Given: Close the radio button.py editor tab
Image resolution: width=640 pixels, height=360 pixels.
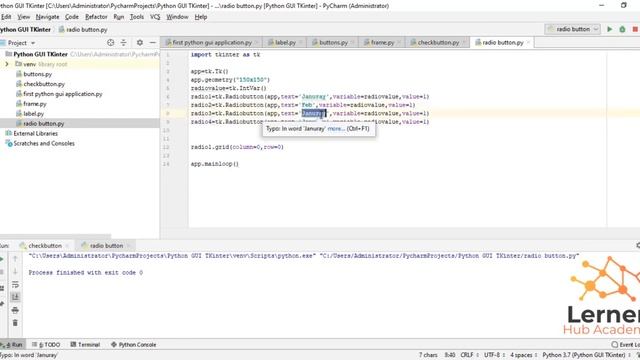Looking at the screenshot, I should (x=528, y=42).
